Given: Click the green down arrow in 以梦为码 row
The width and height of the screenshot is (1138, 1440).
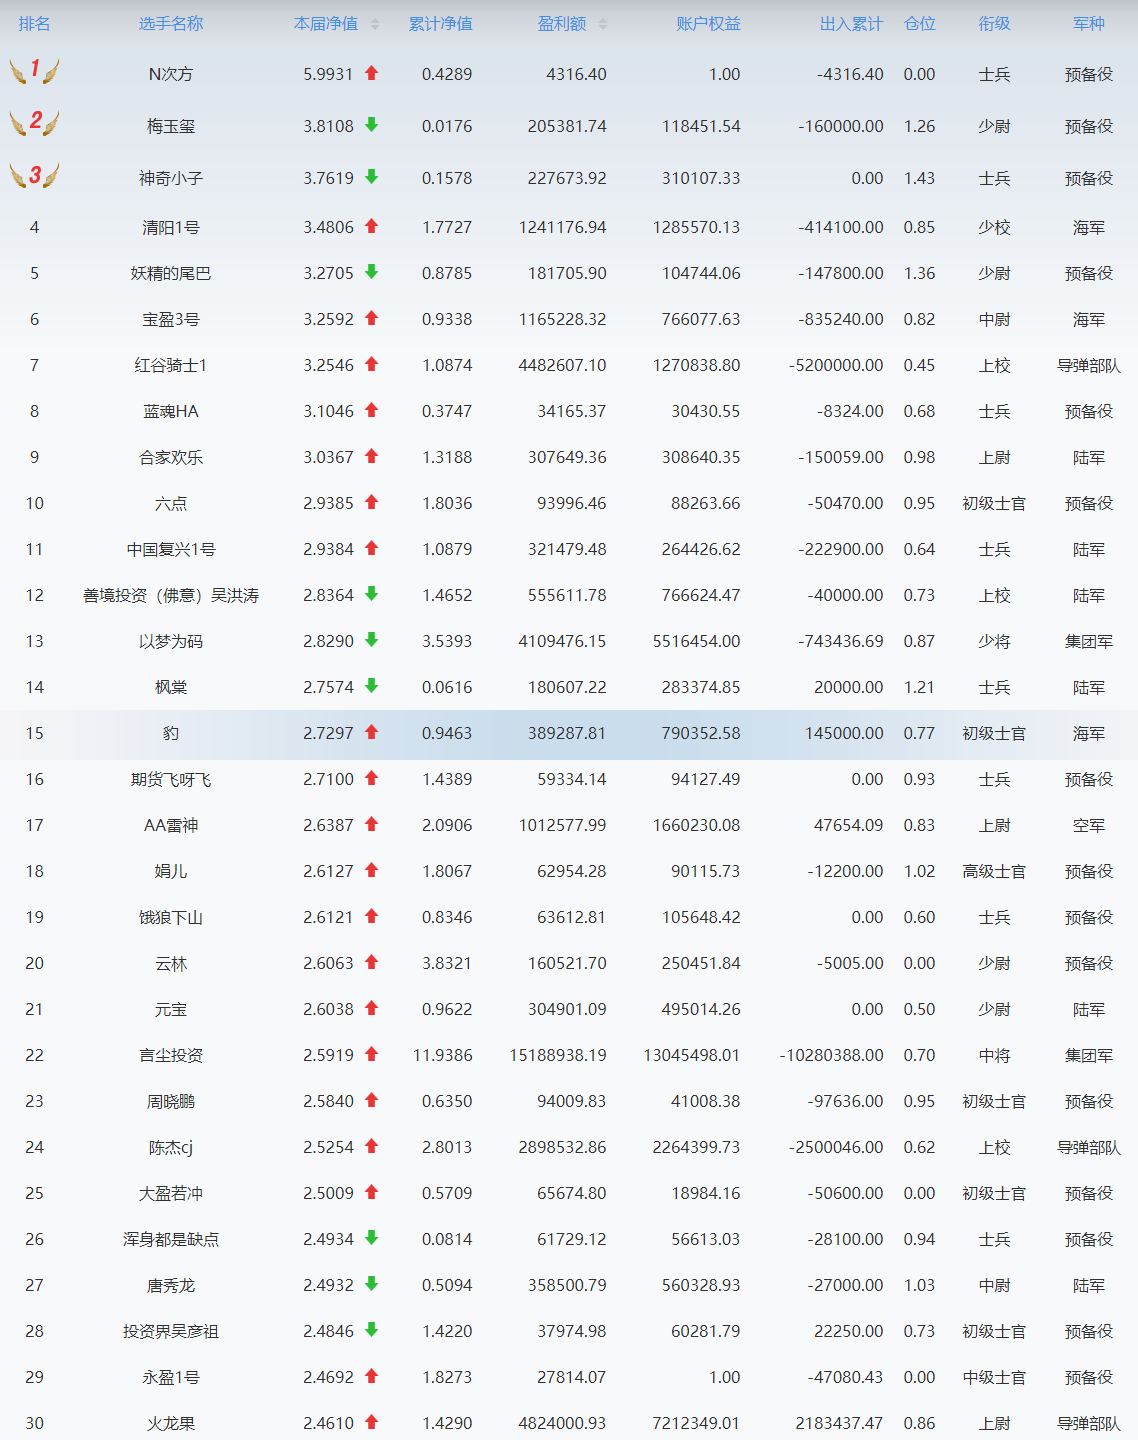Looking at the screenshot, I should (372, 640).
